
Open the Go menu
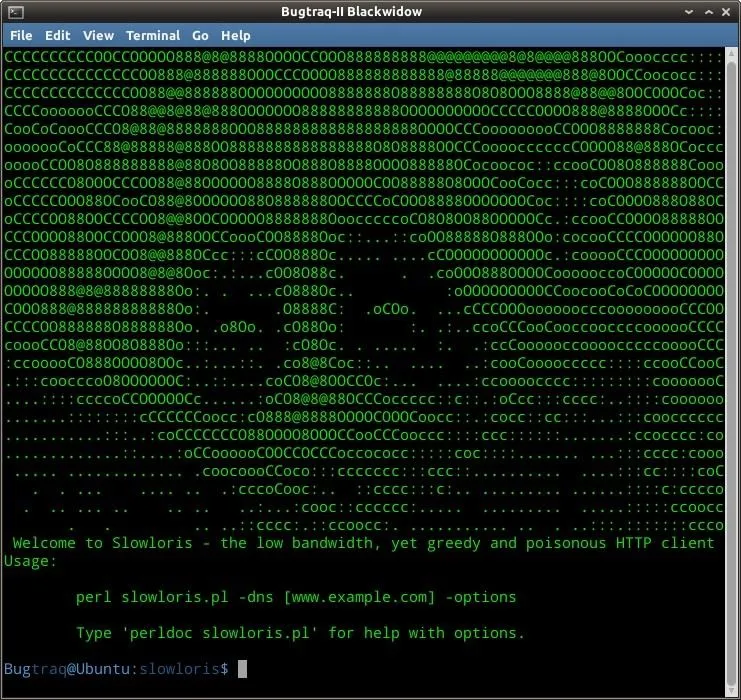[x=200, y=35]
